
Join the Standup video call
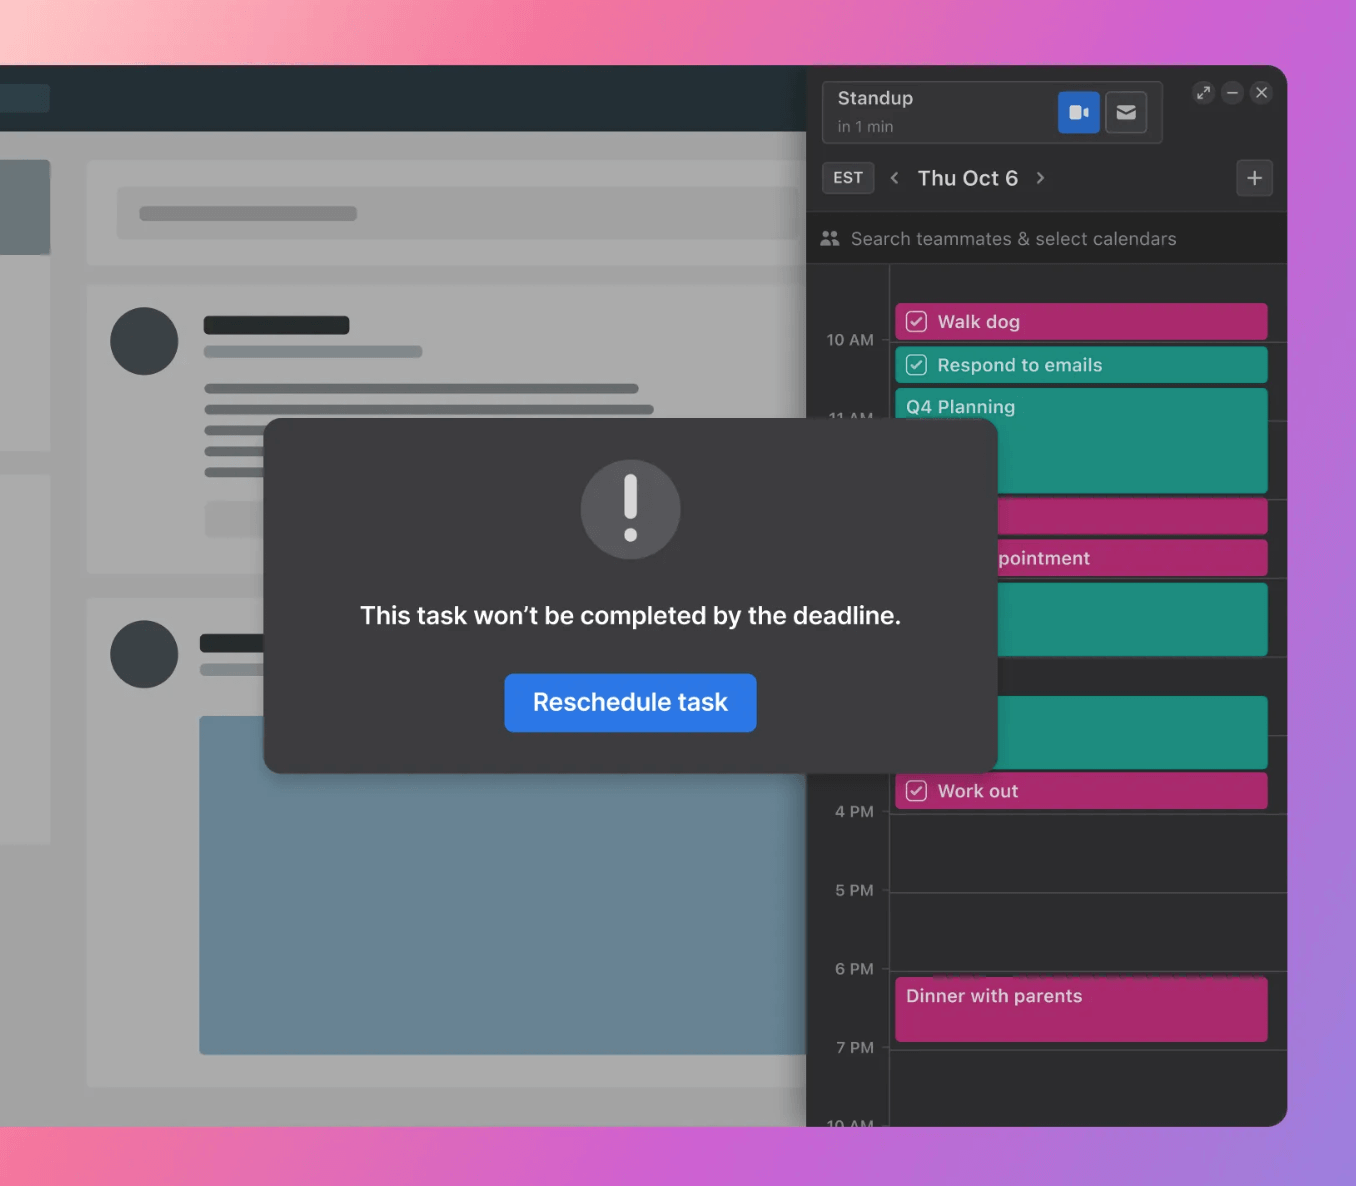[1078, 113]
